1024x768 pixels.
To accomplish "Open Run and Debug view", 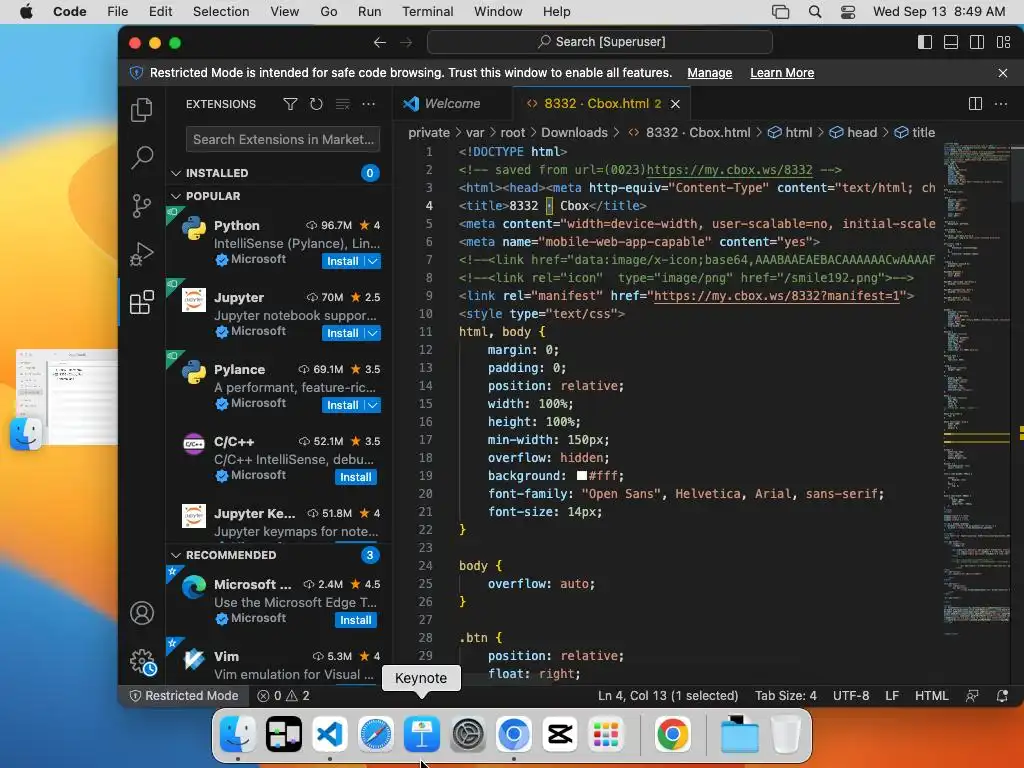I will tap(141, 254).
